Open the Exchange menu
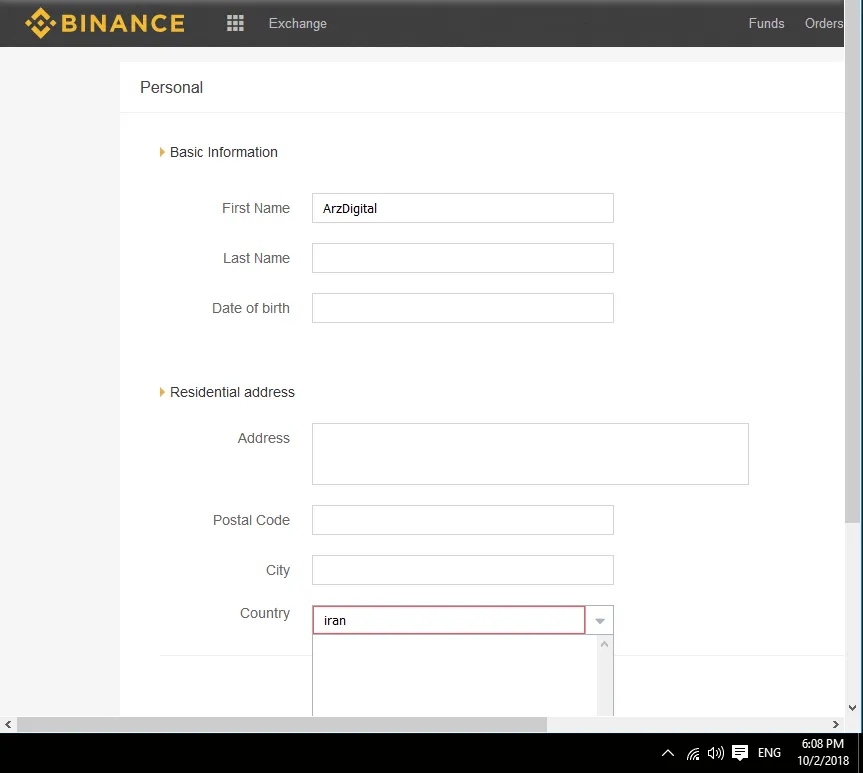The image size is (863, 773). (x=297, y=23)
